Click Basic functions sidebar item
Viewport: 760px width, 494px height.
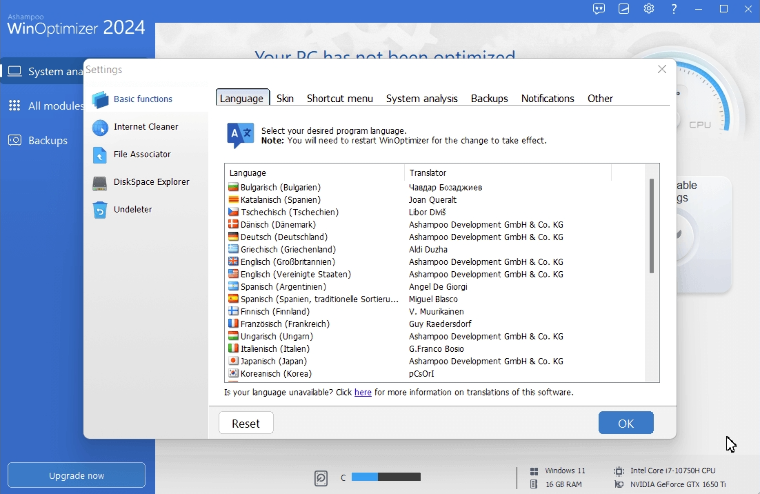[142, 99]
